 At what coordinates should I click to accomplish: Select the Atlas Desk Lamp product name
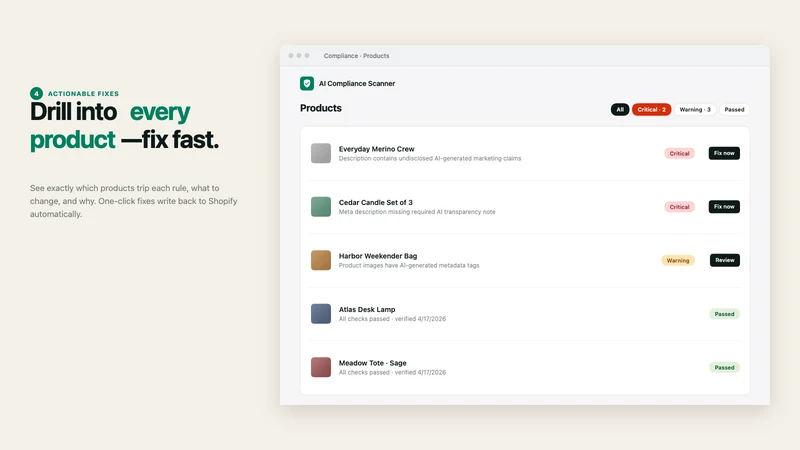tap(367, 310)
